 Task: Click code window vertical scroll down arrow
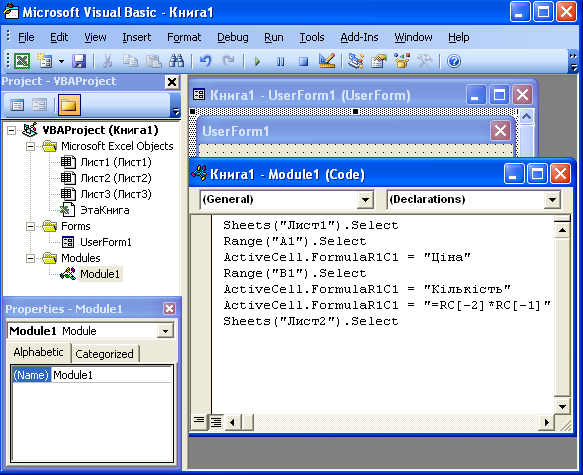click(x=562, y=406)
